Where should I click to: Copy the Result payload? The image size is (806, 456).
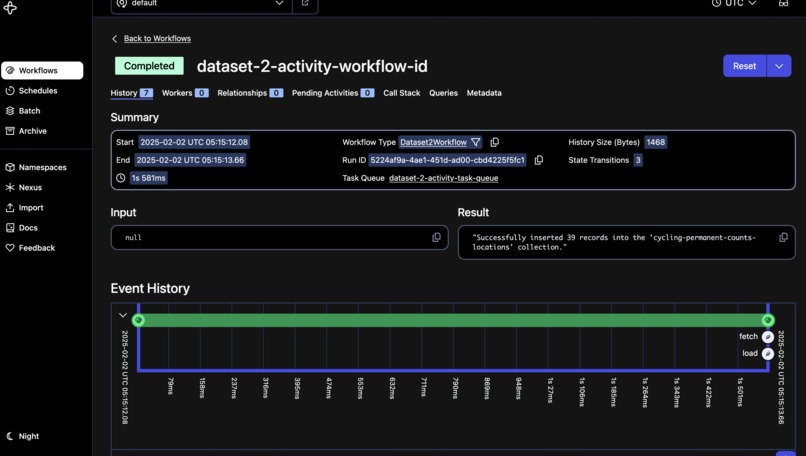point(783,237)
